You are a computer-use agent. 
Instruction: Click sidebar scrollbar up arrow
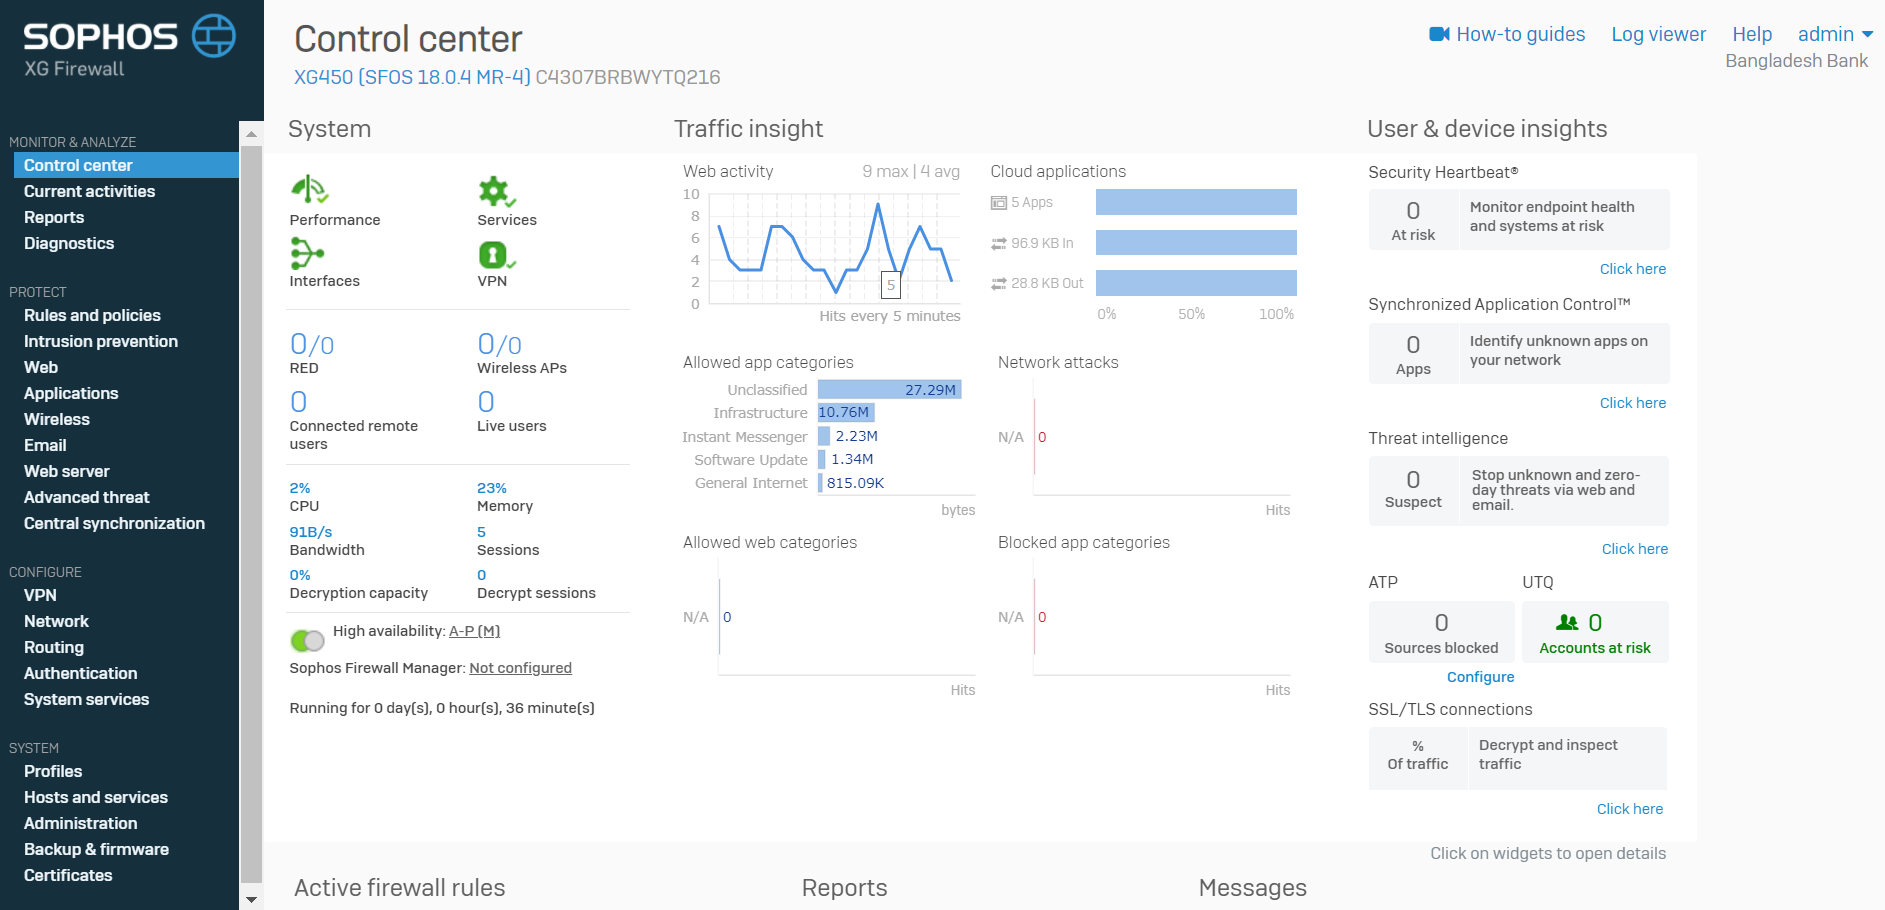point(251,133)
